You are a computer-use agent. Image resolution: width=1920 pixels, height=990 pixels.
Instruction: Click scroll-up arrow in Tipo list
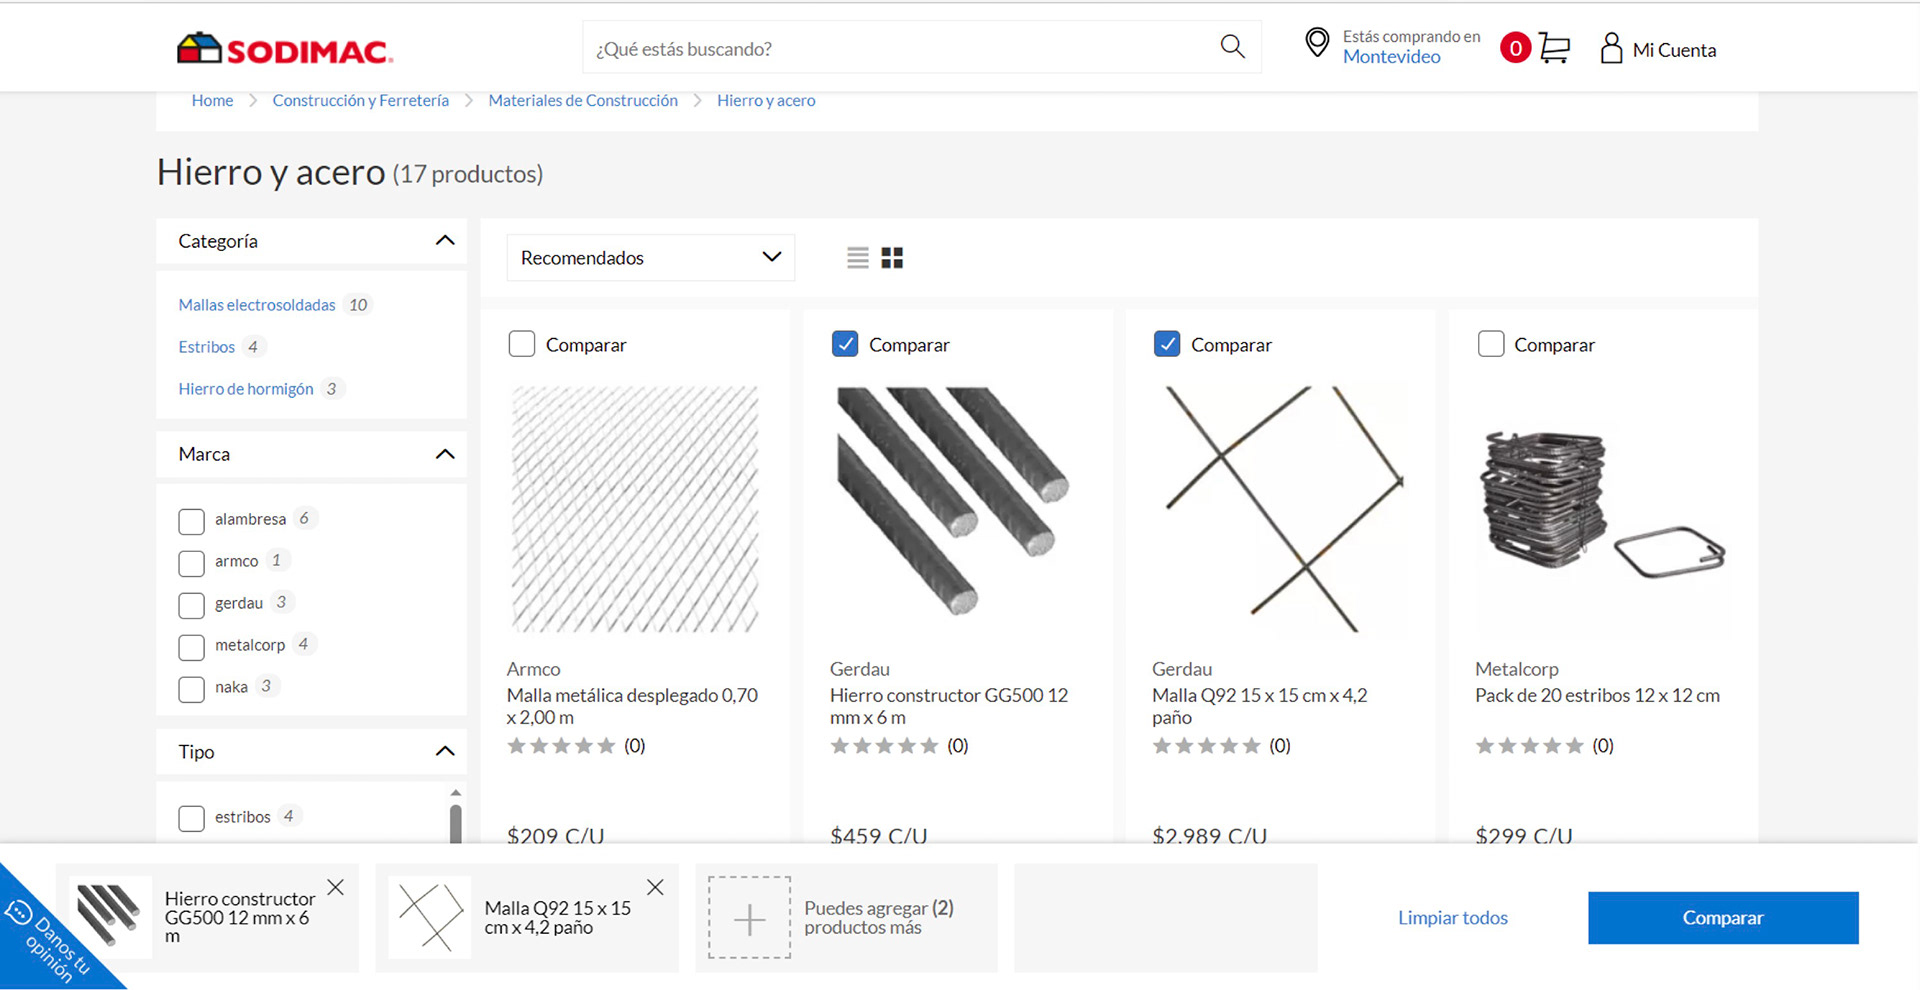coord(456,792)
